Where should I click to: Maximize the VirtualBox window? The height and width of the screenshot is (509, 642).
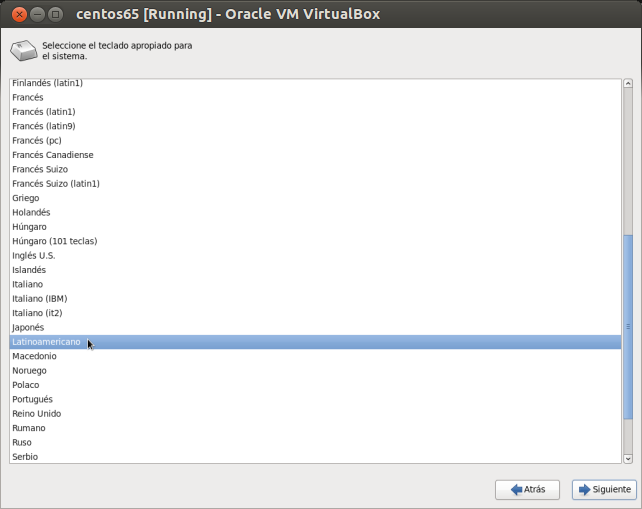(56, 14)
